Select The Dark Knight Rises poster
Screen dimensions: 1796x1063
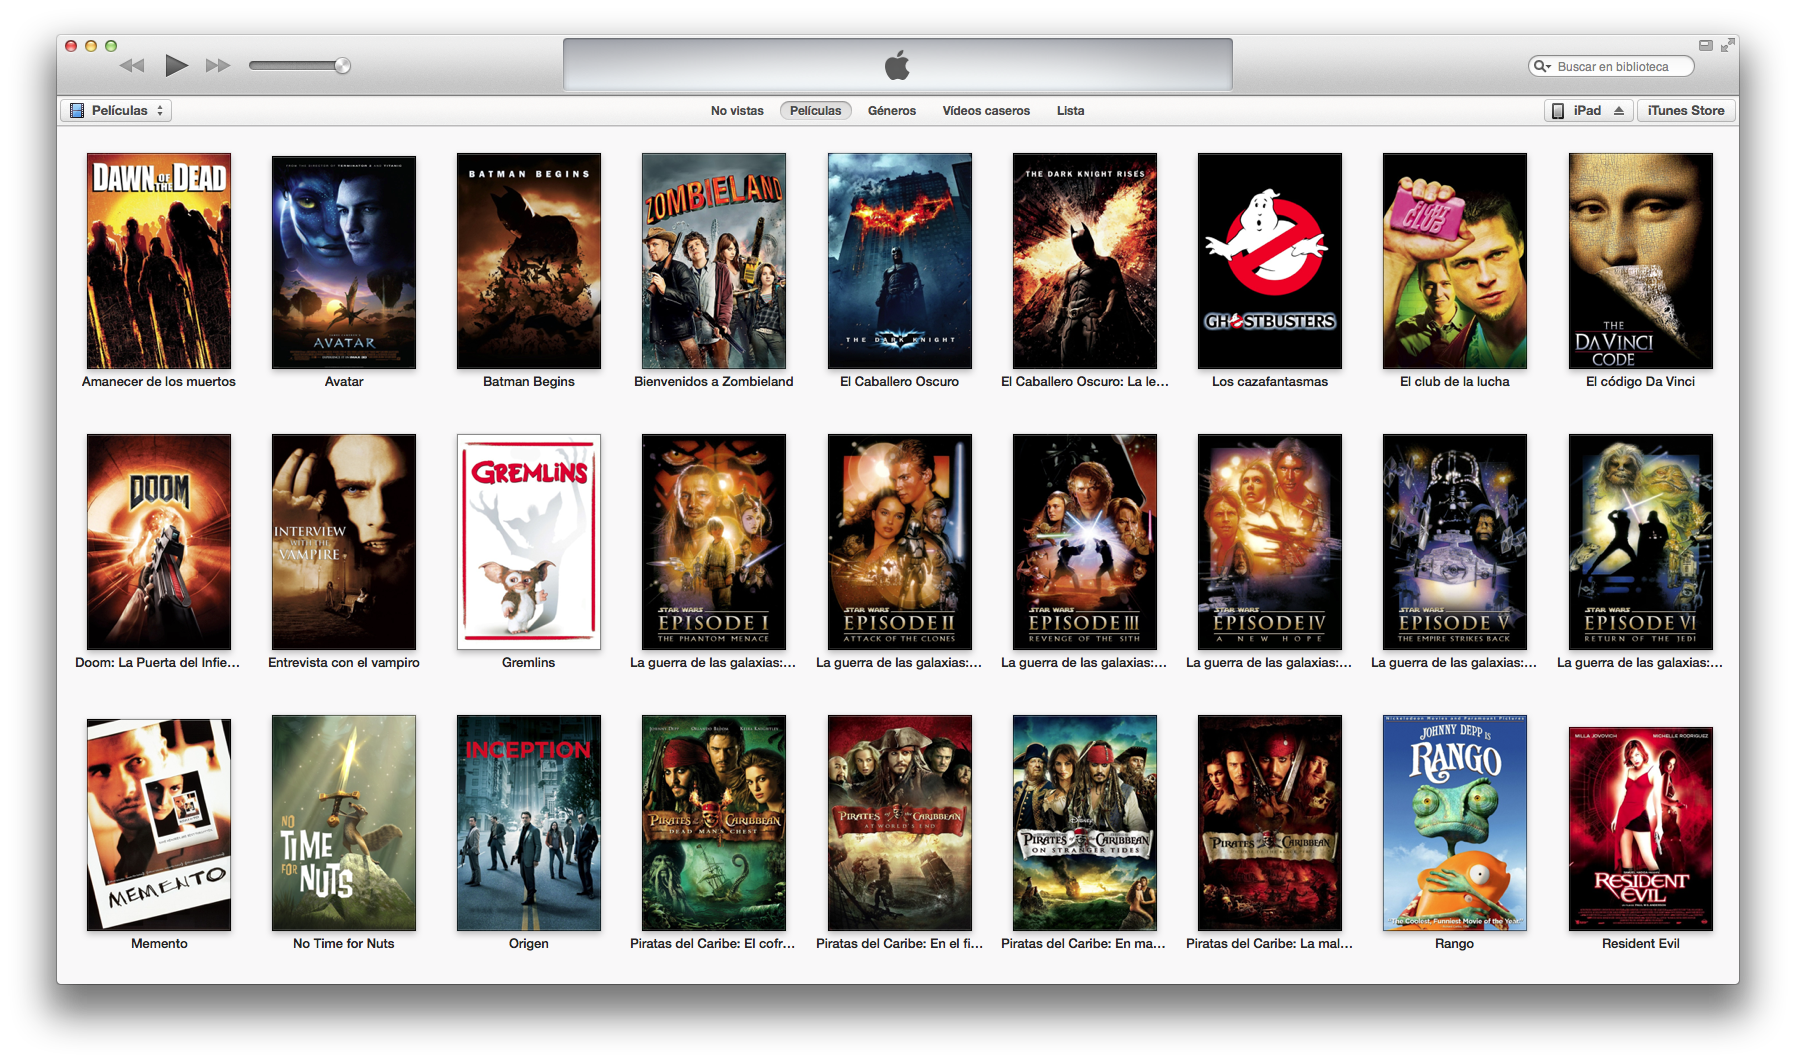1085,261
